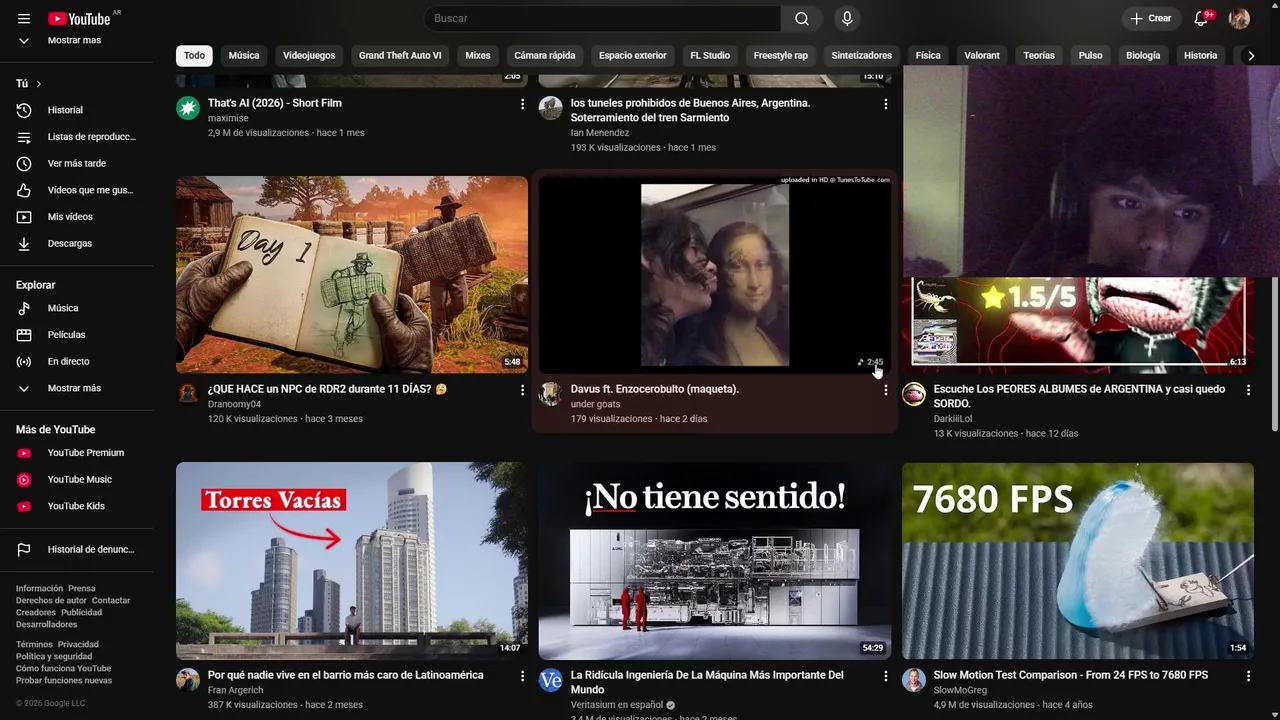Open Videos que me gustan

(76, 190)
